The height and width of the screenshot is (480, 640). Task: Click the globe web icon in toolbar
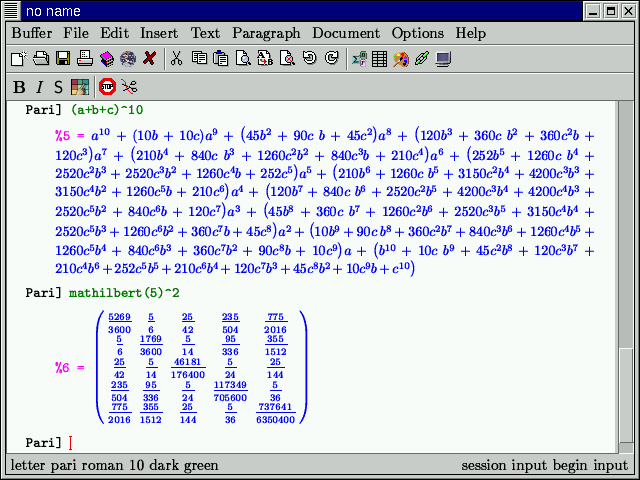pyautogui.click(x=128, y=59)
